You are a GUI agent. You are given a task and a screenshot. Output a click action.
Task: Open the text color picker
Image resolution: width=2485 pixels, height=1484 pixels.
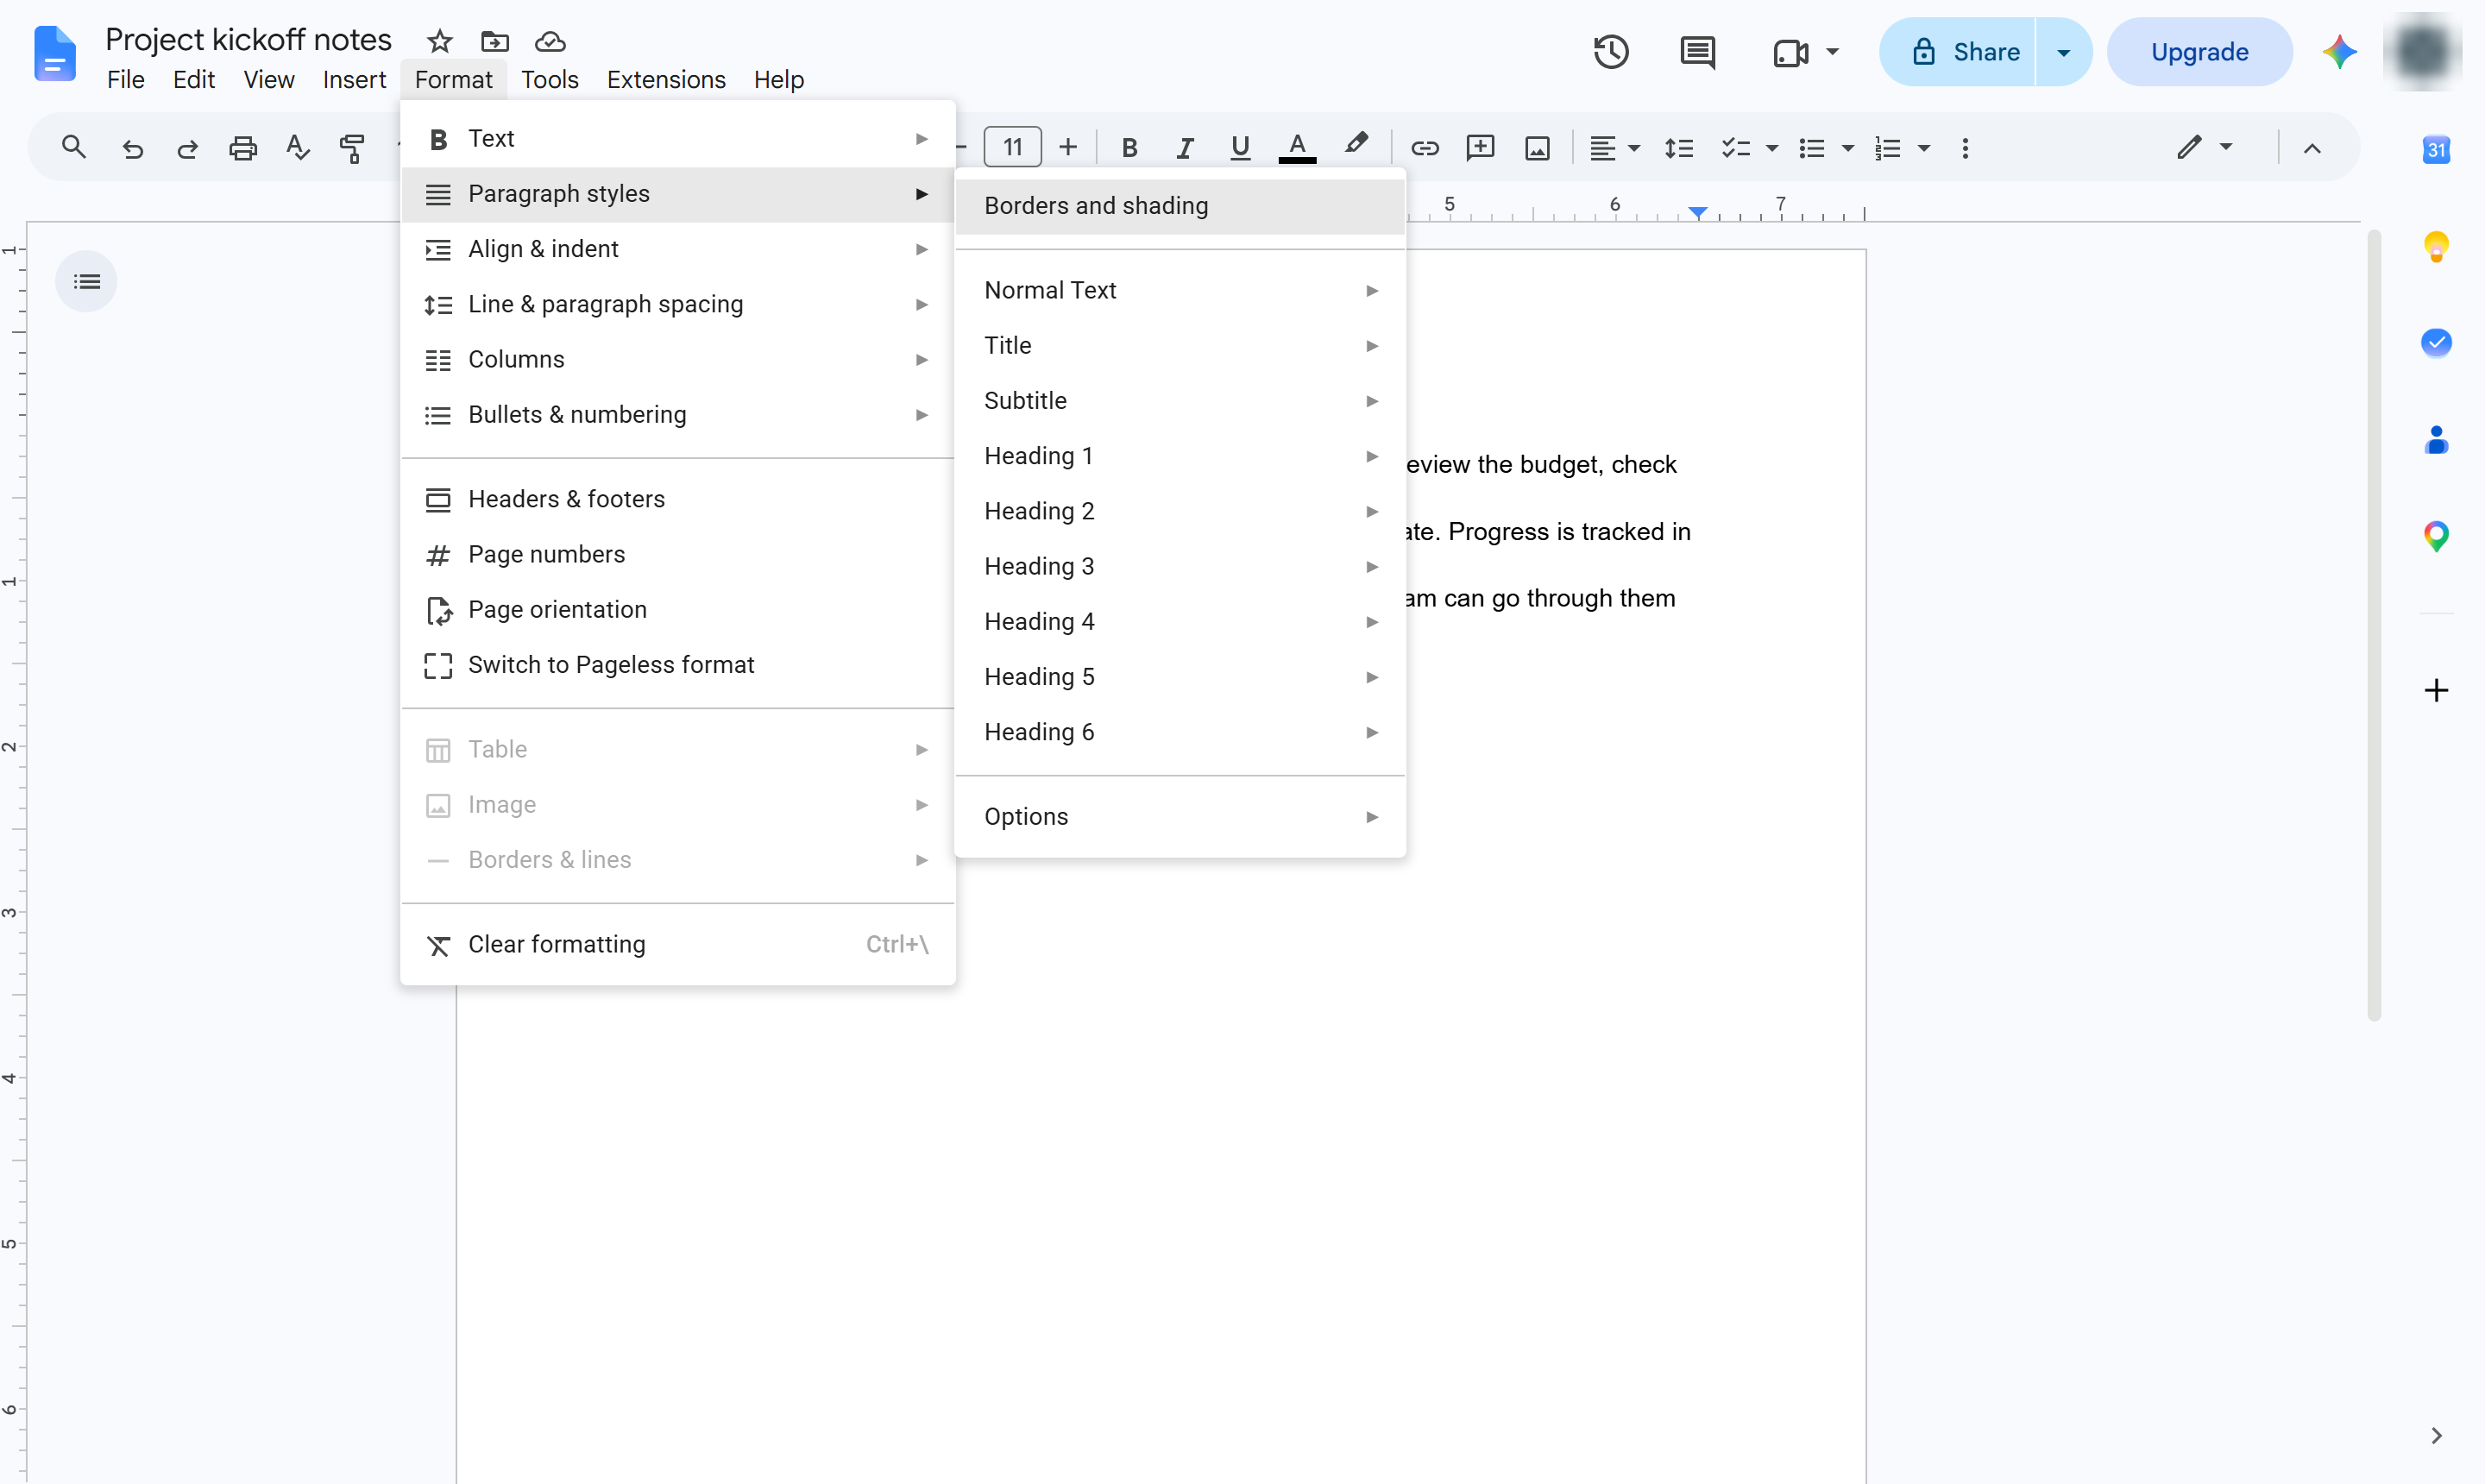(1297, 148)
